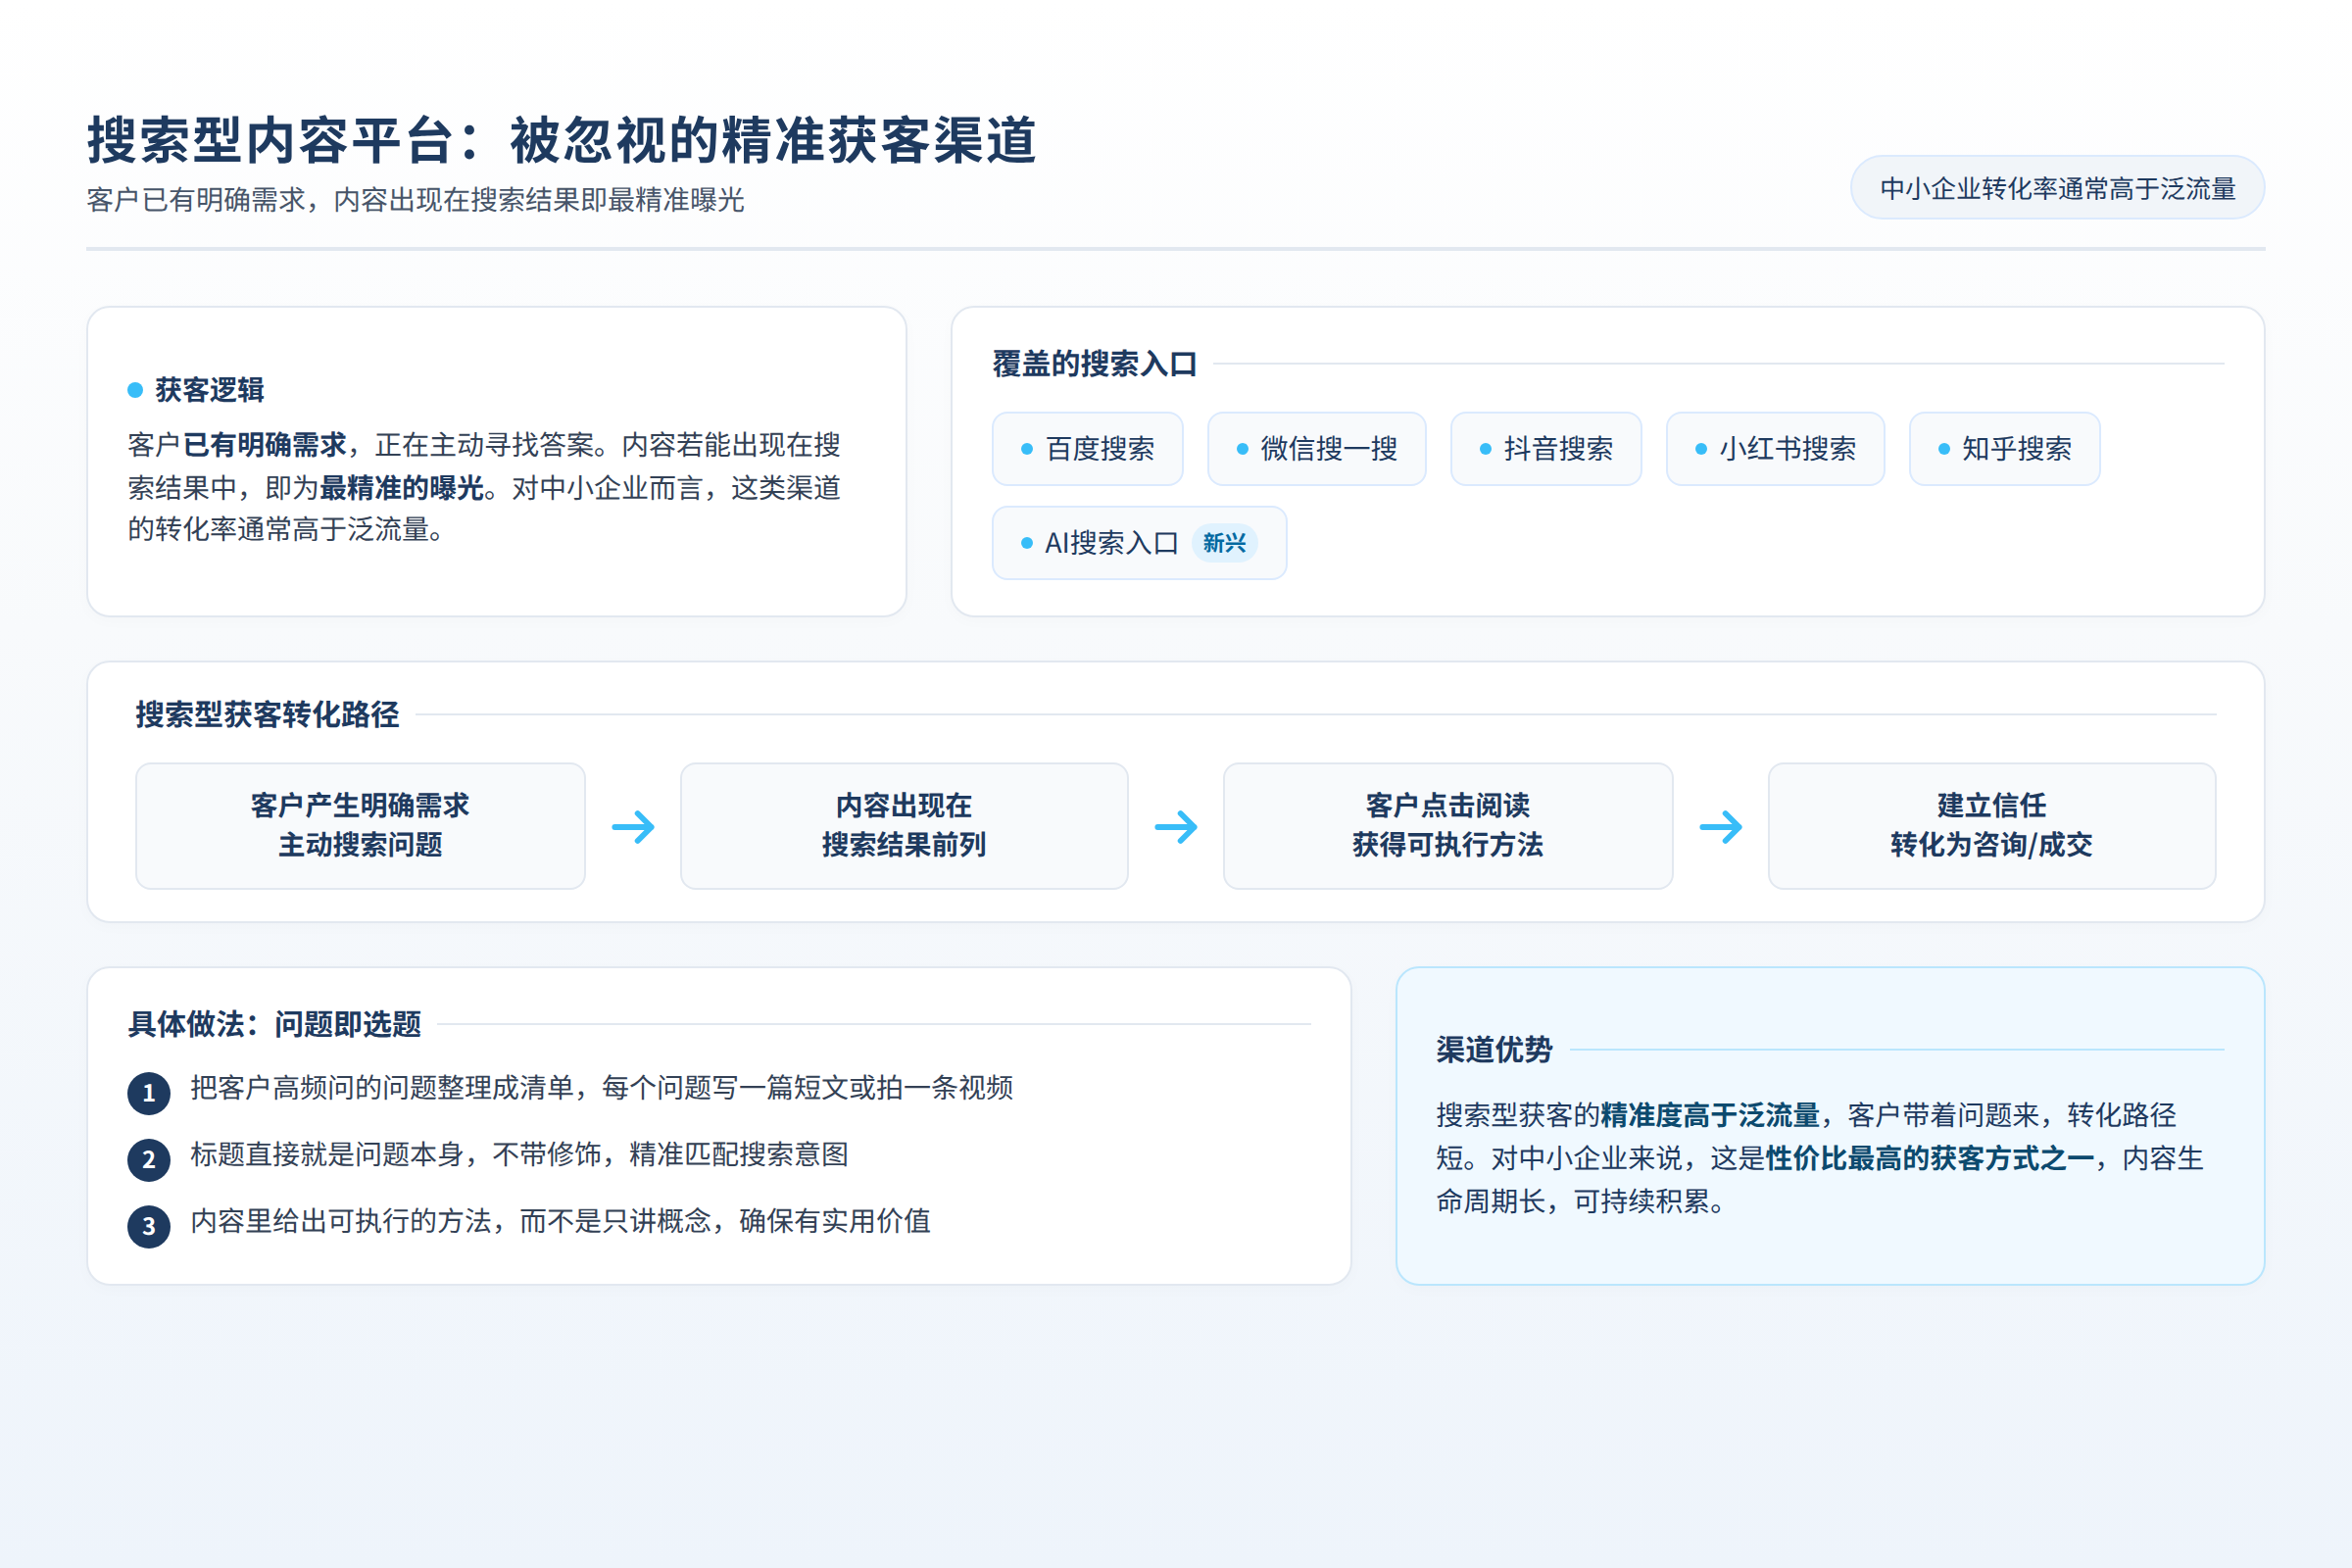Click the 获客逻辑 heading

click(x=210, y=390)
